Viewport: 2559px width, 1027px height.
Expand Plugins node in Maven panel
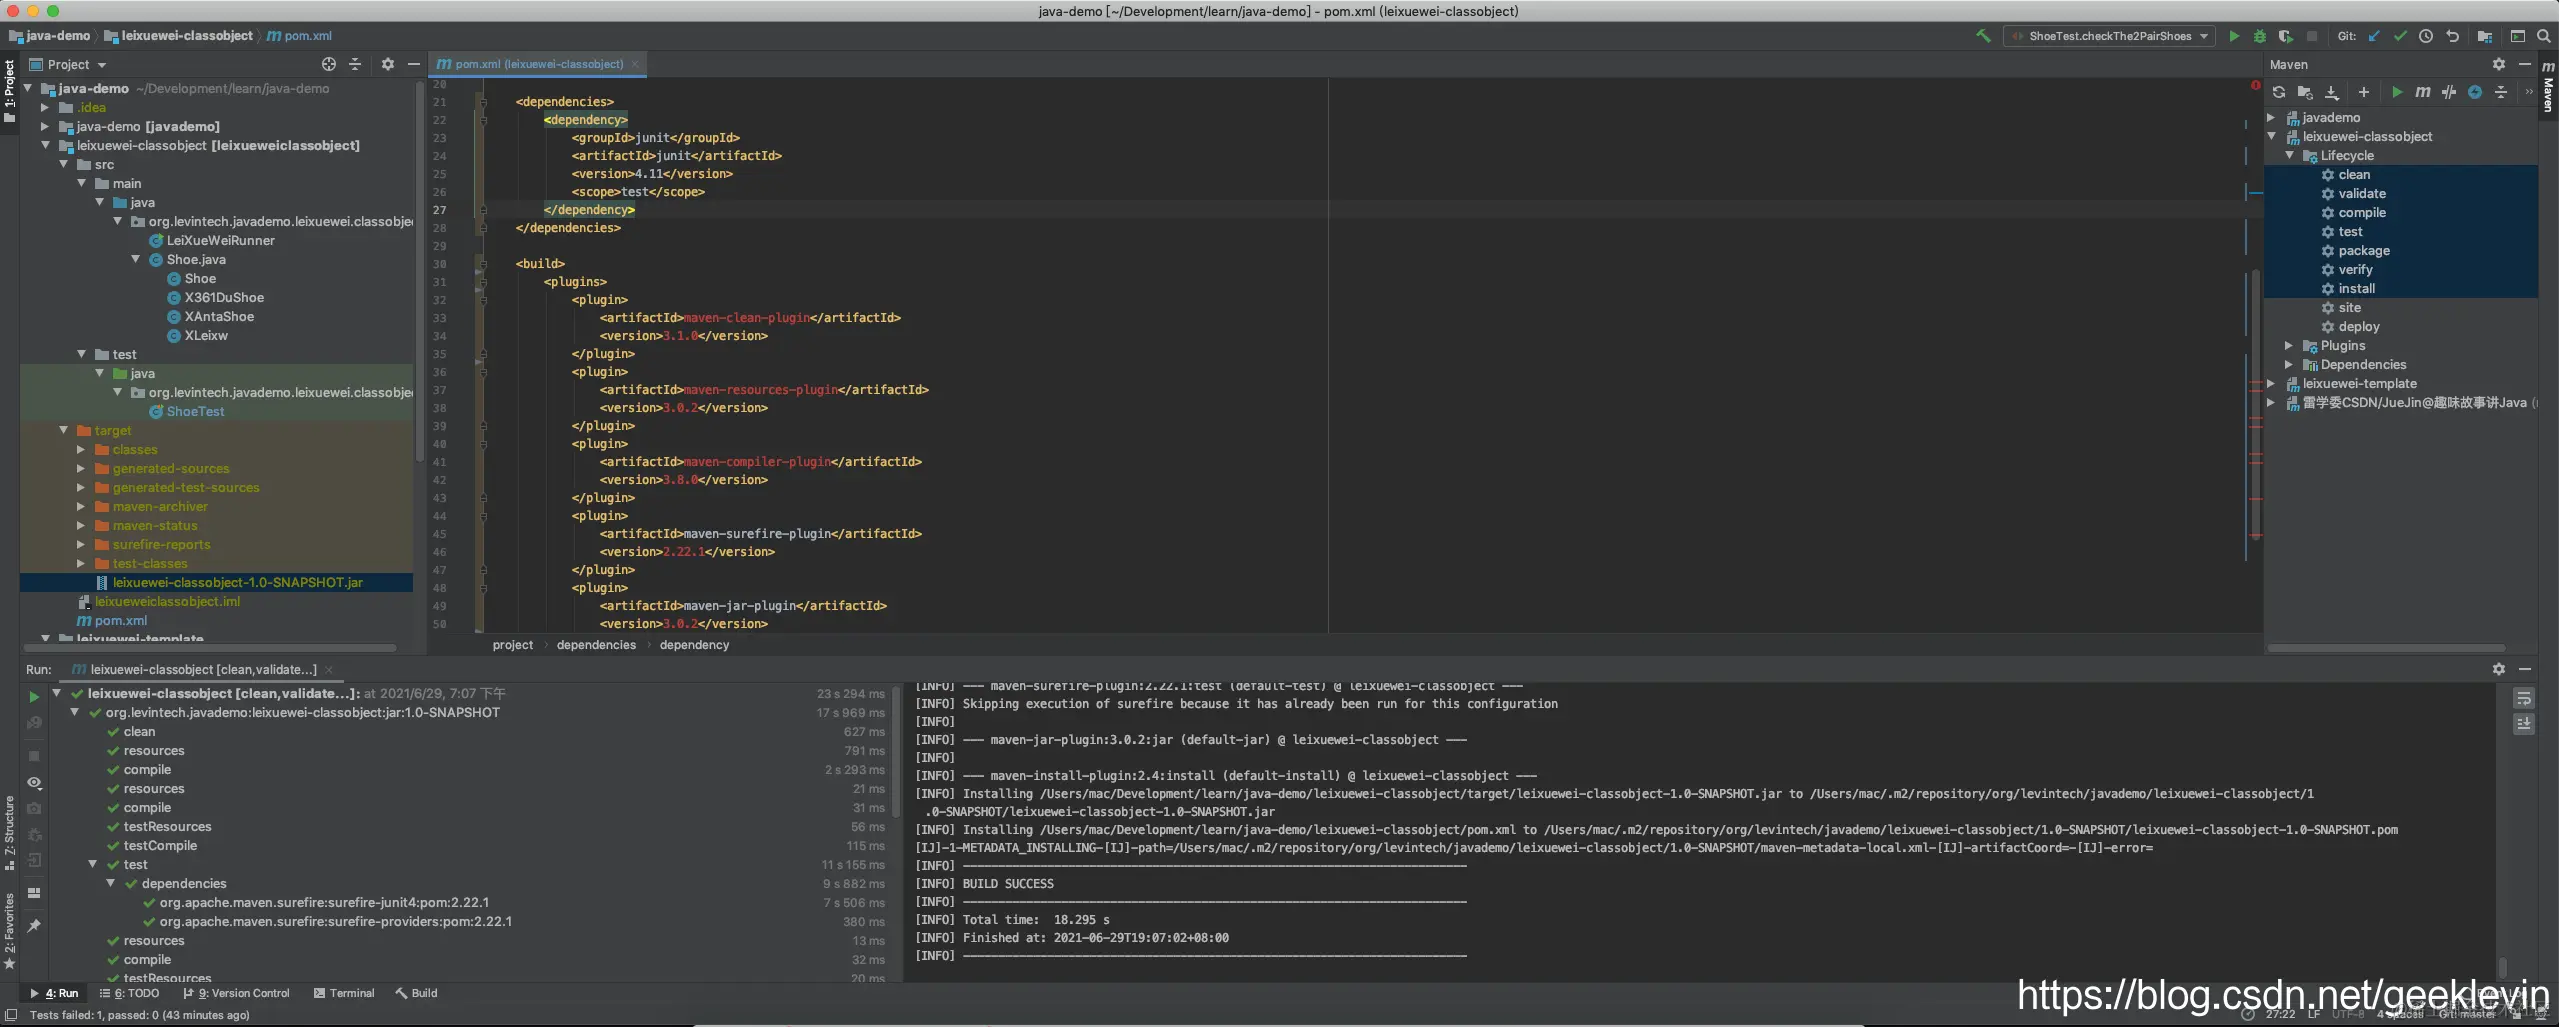tap(2290, 345)
